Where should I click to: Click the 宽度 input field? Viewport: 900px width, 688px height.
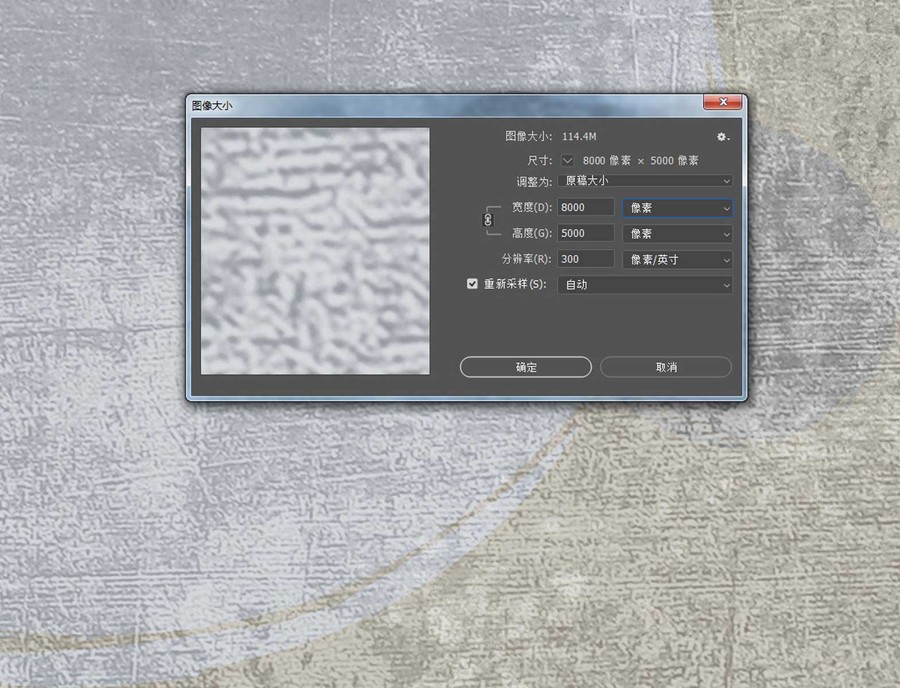click(x=585, y=207)
